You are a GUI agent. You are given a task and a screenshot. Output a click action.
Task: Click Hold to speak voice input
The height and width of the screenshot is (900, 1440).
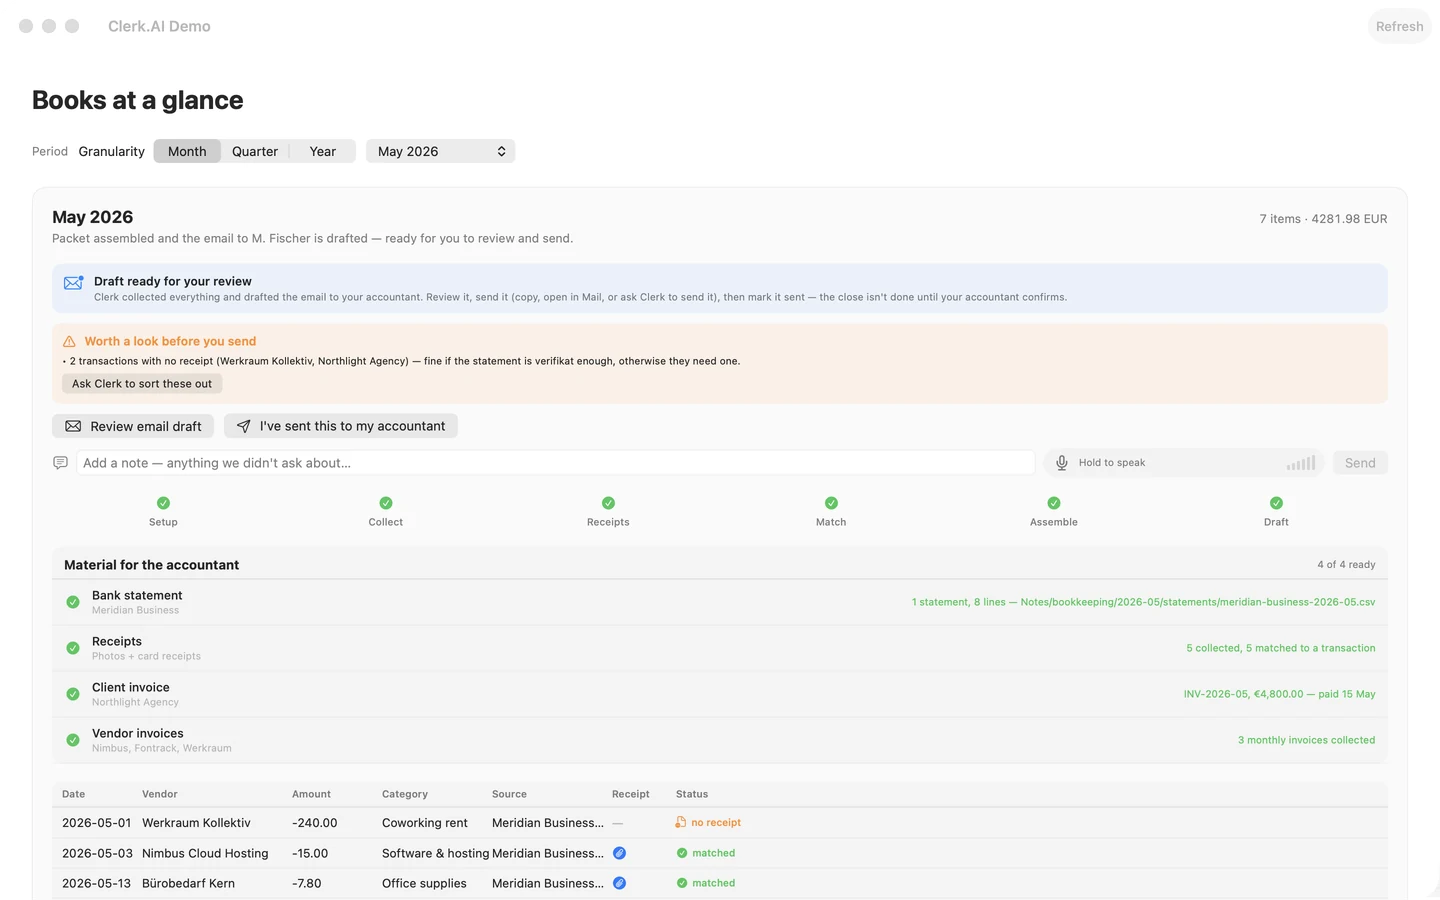(x=1184, y=463)
